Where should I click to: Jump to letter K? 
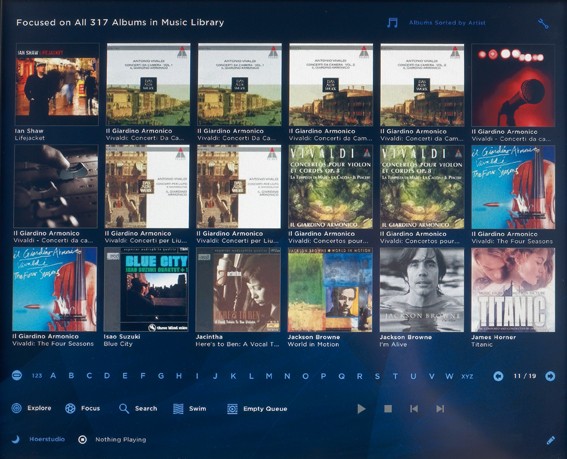pyautogui.click(x=233, y=376)
